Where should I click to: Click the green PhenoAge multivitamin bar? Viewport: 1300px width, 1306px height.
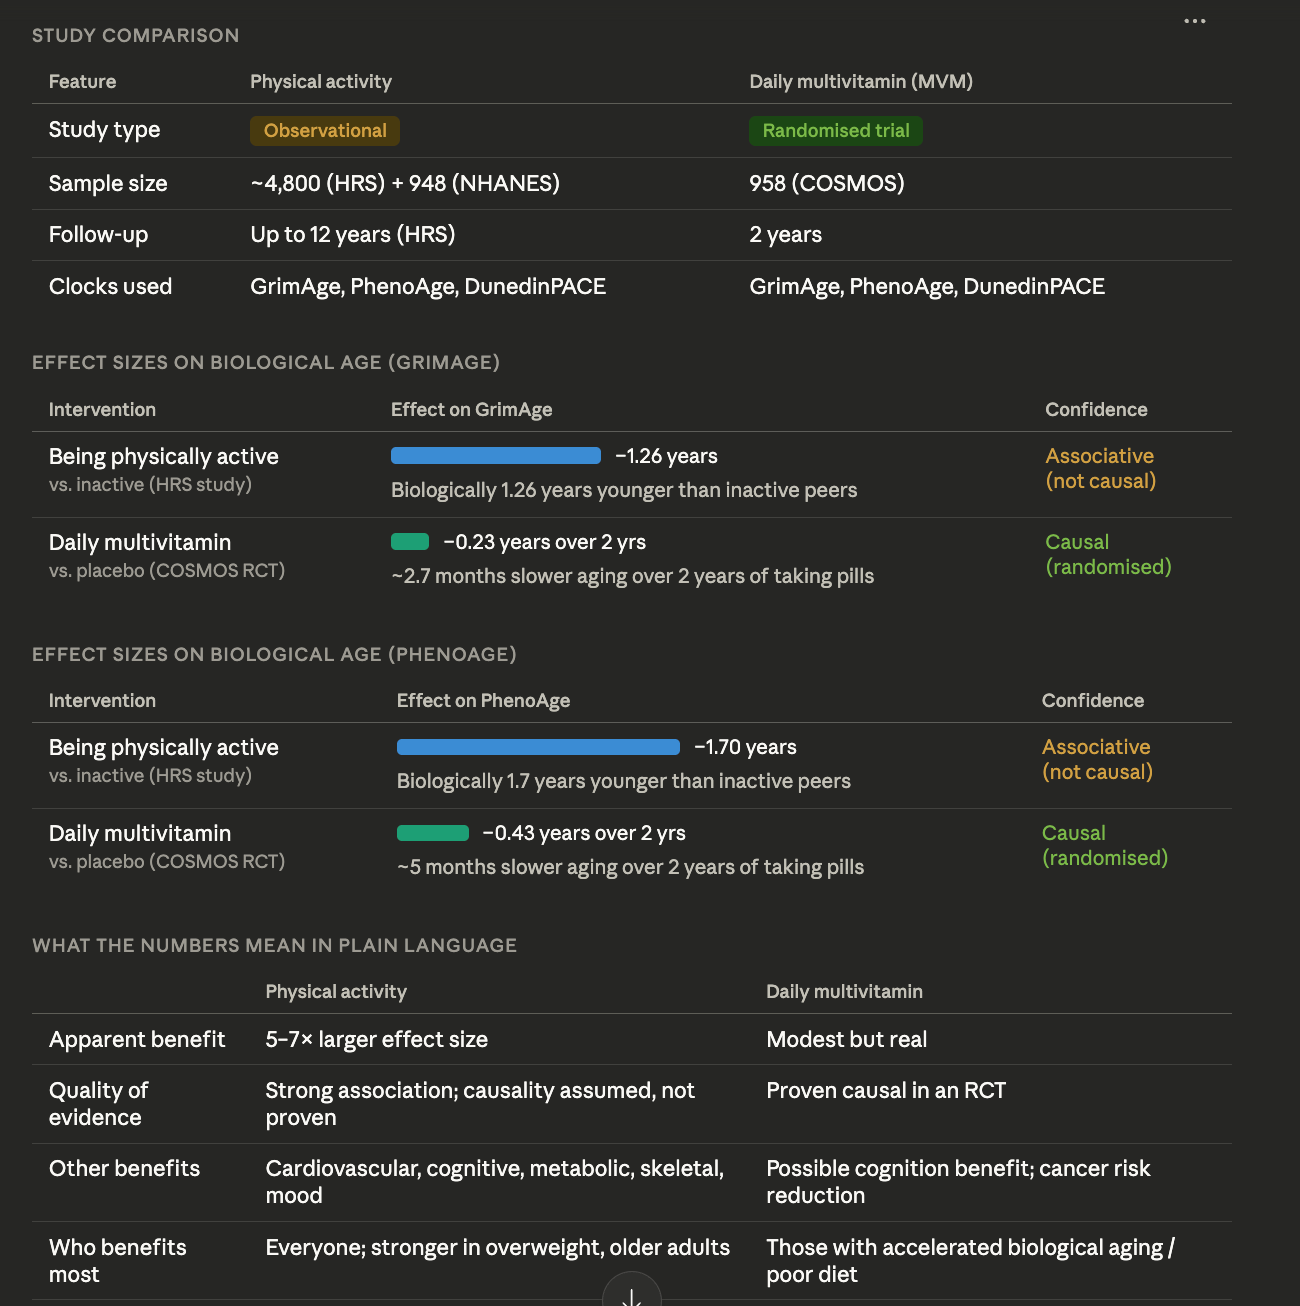pos(433,833)
